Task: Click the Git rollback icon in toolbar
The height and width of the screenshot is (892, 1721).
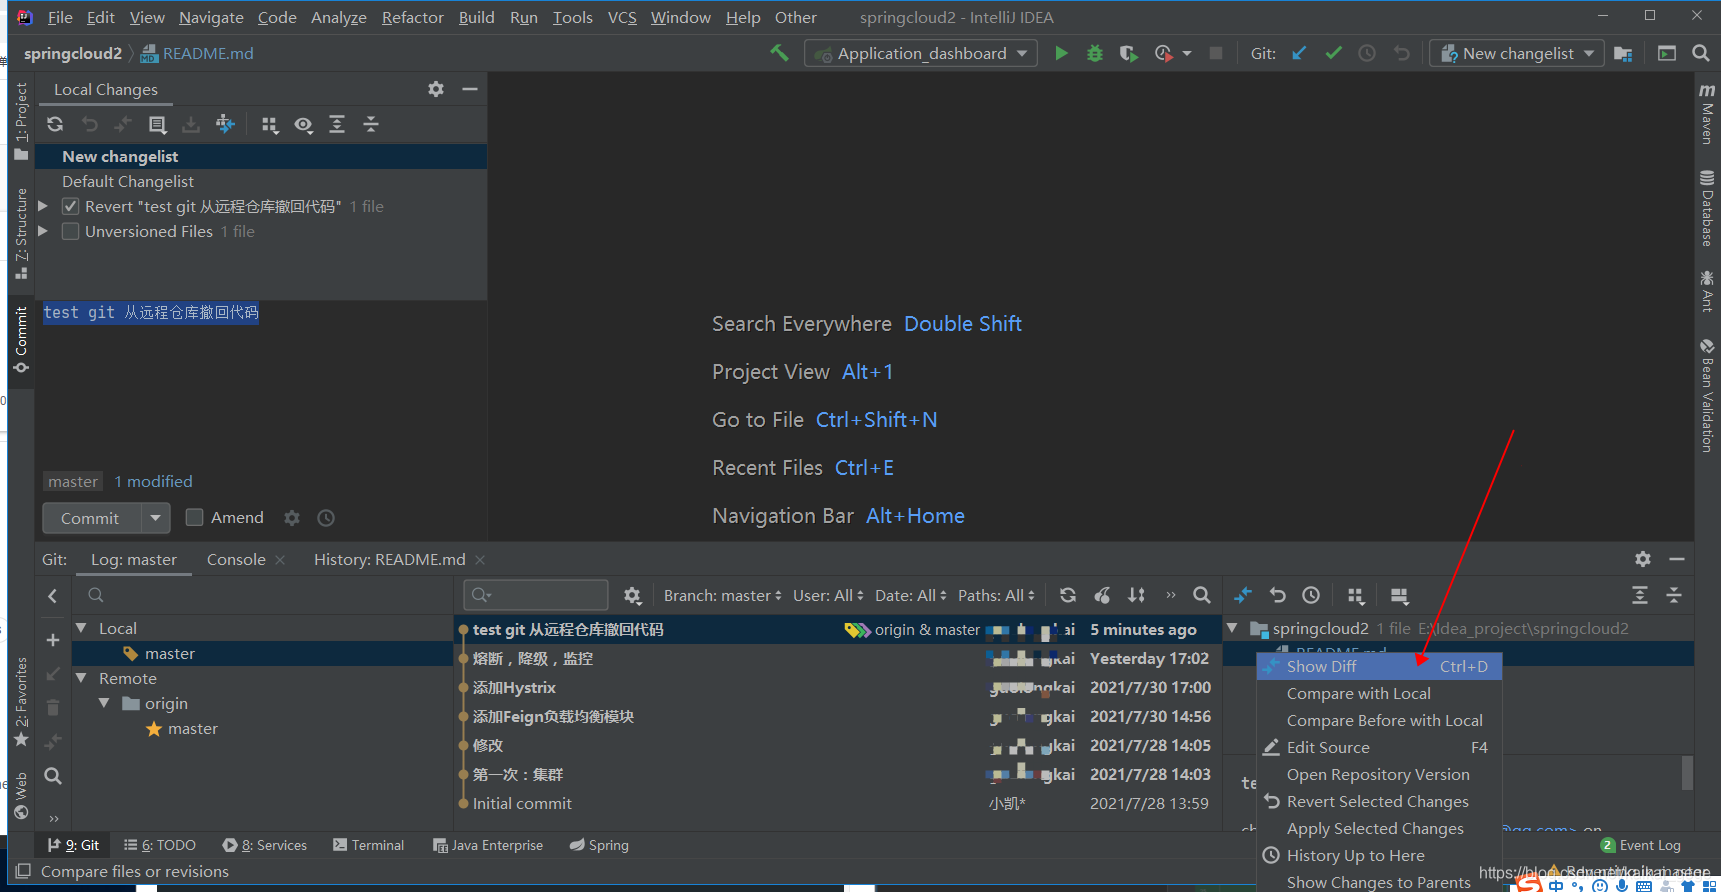Action: pos(1401,53)
